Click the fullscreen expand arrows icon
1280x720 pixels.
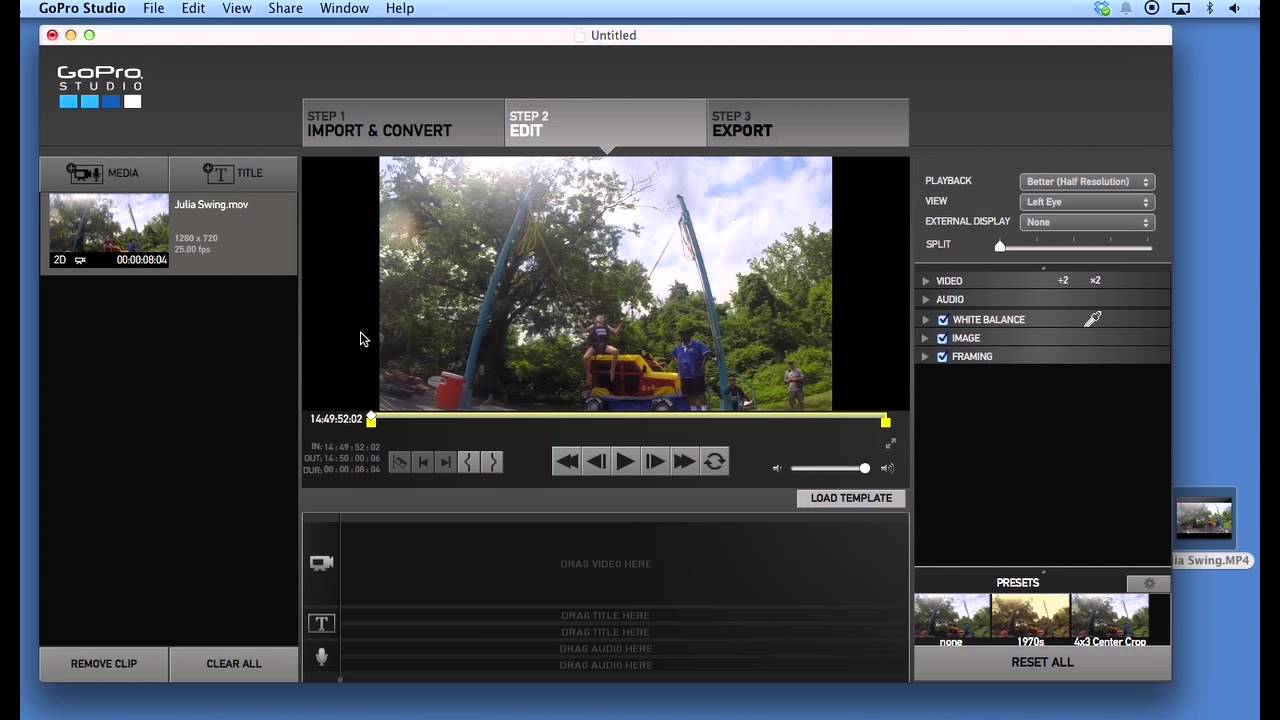point(890,443)
